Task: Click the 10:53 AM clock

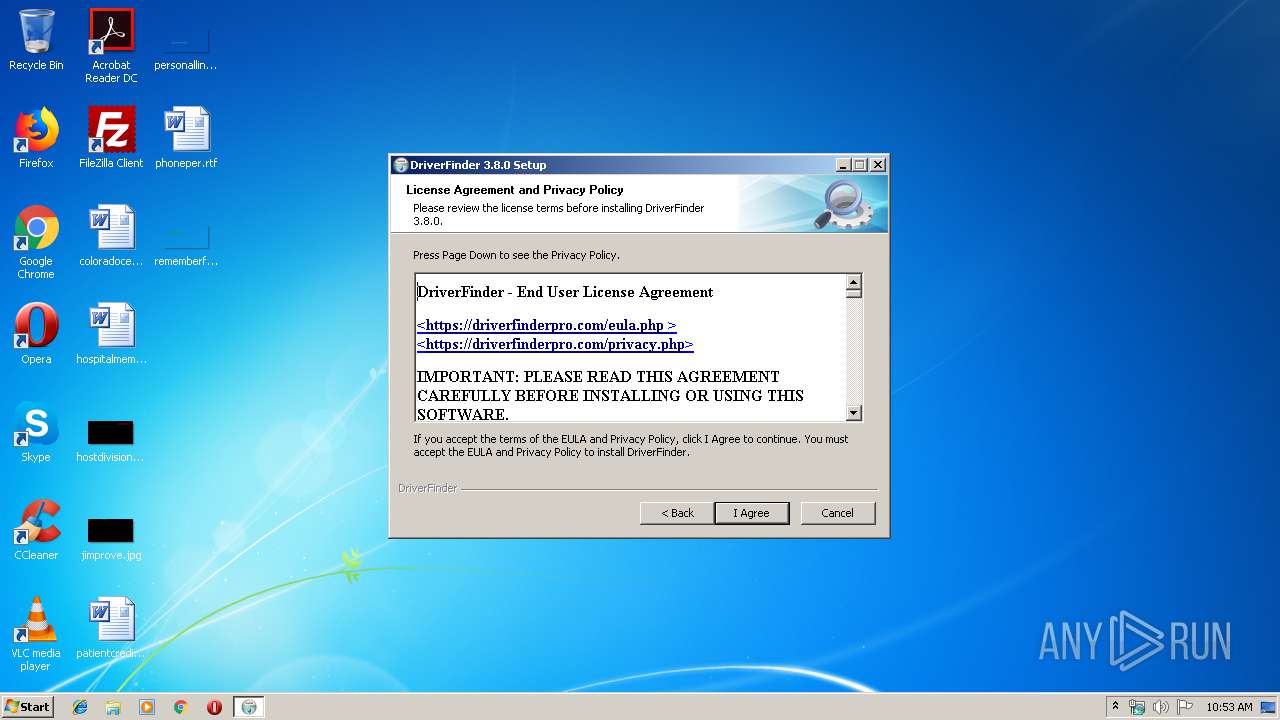Action: coord(1229,707)
